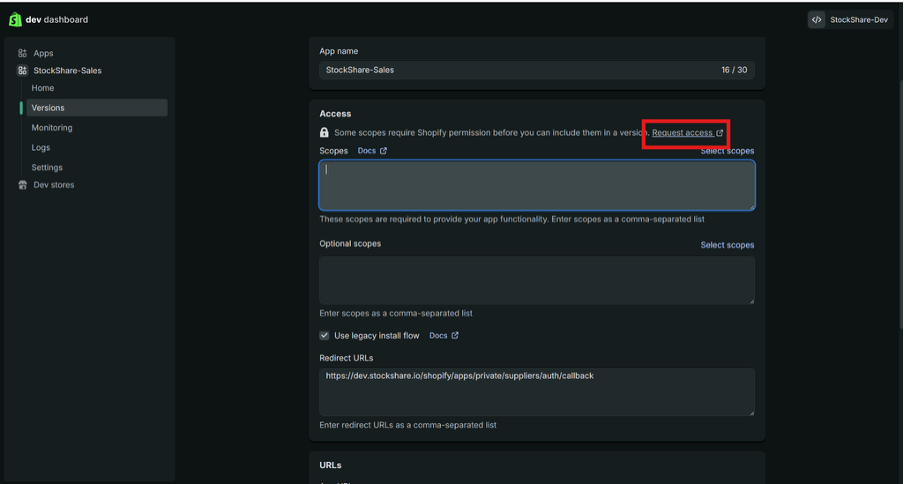Click the App name label
Viewport: 904px width, 484px height.
(338, 51)
